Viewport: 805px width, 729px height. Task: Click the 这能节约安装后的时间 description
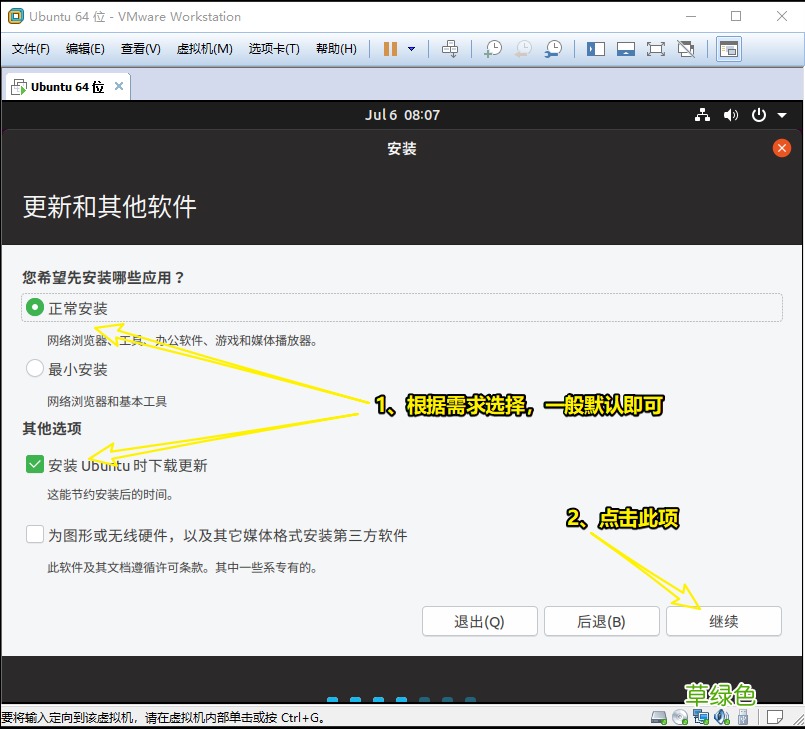click(110, 495)
